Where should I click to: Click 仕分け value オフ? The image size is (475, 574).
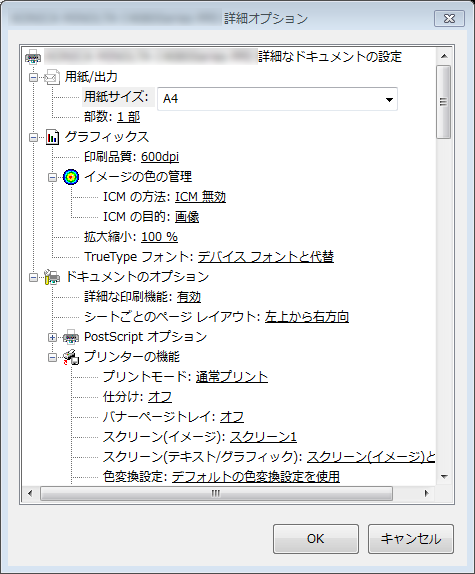pyautogui.click(x=160, y=397)
